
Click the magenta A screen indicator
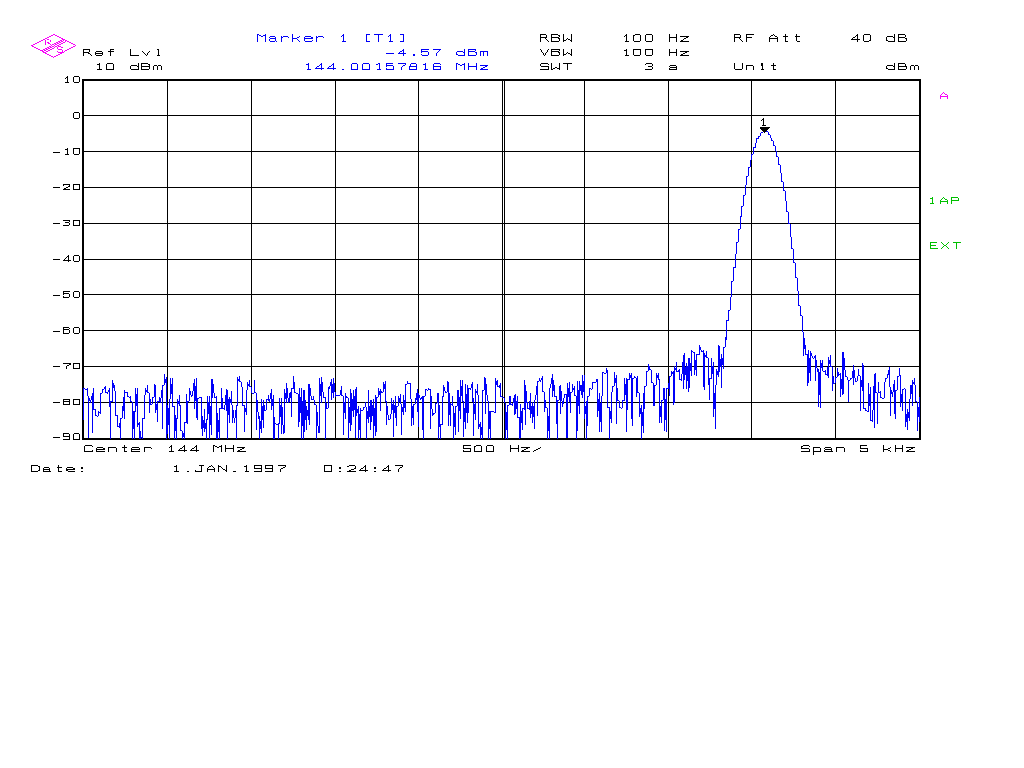point(944,96)
